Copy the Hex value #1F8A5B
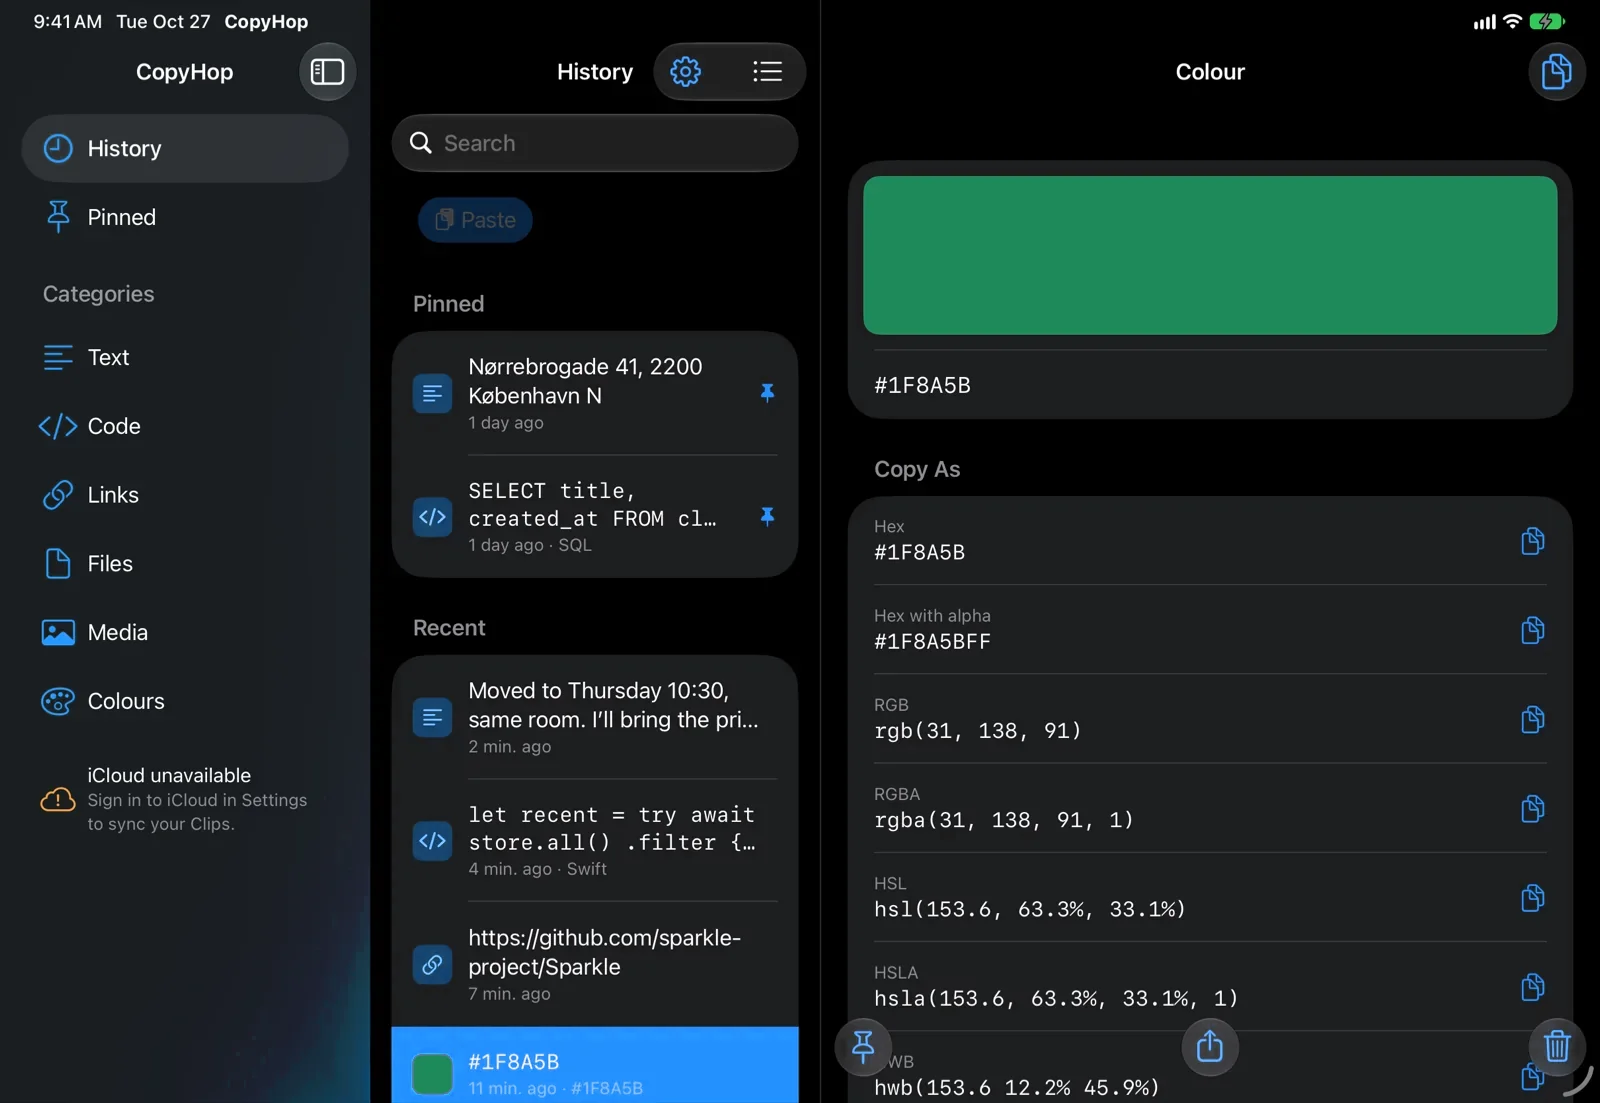 1532,541
